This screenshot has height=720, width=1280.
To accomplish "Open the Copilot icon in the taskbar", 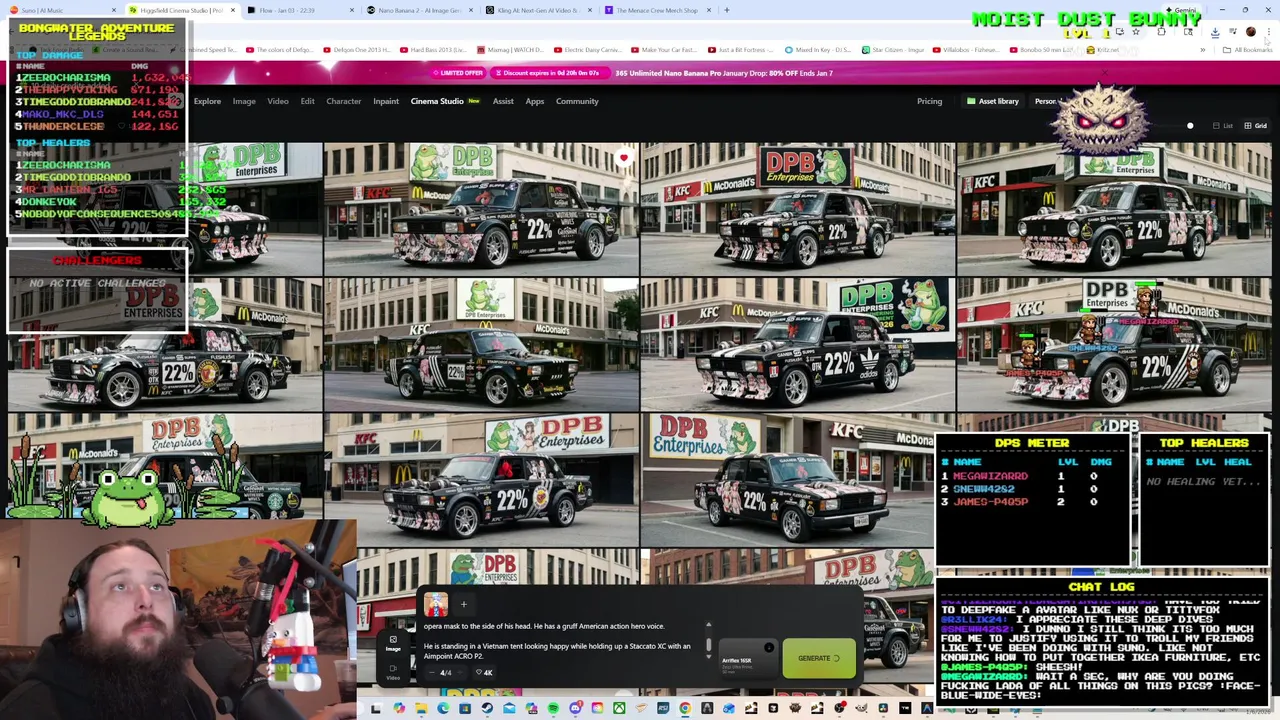I will [399, 708].
